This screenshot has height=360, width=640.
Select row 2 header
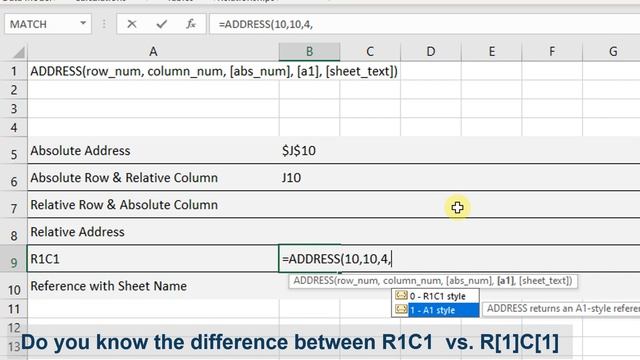point(13,90)
